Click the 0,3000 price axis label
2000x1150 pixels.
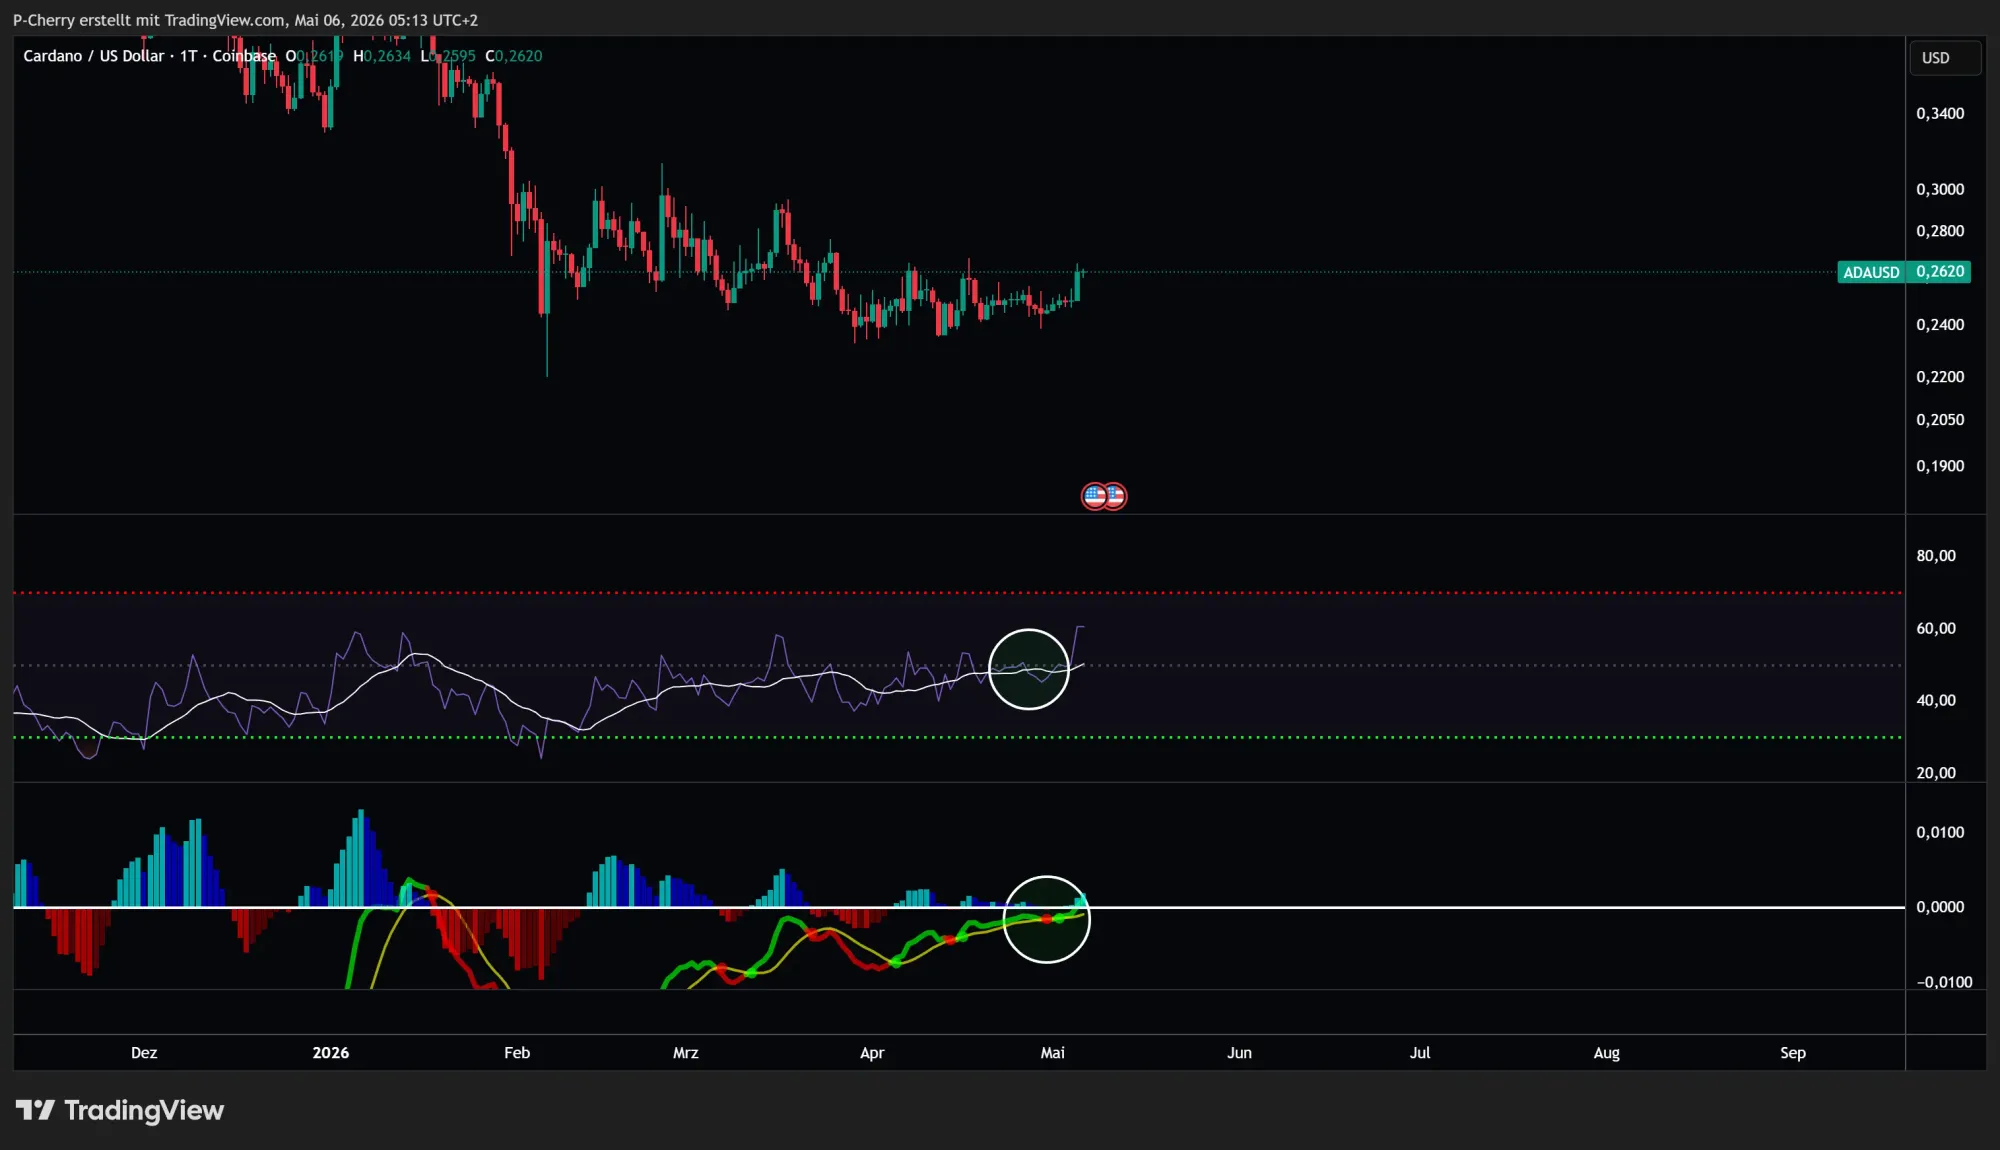(x=1940, y=189)
